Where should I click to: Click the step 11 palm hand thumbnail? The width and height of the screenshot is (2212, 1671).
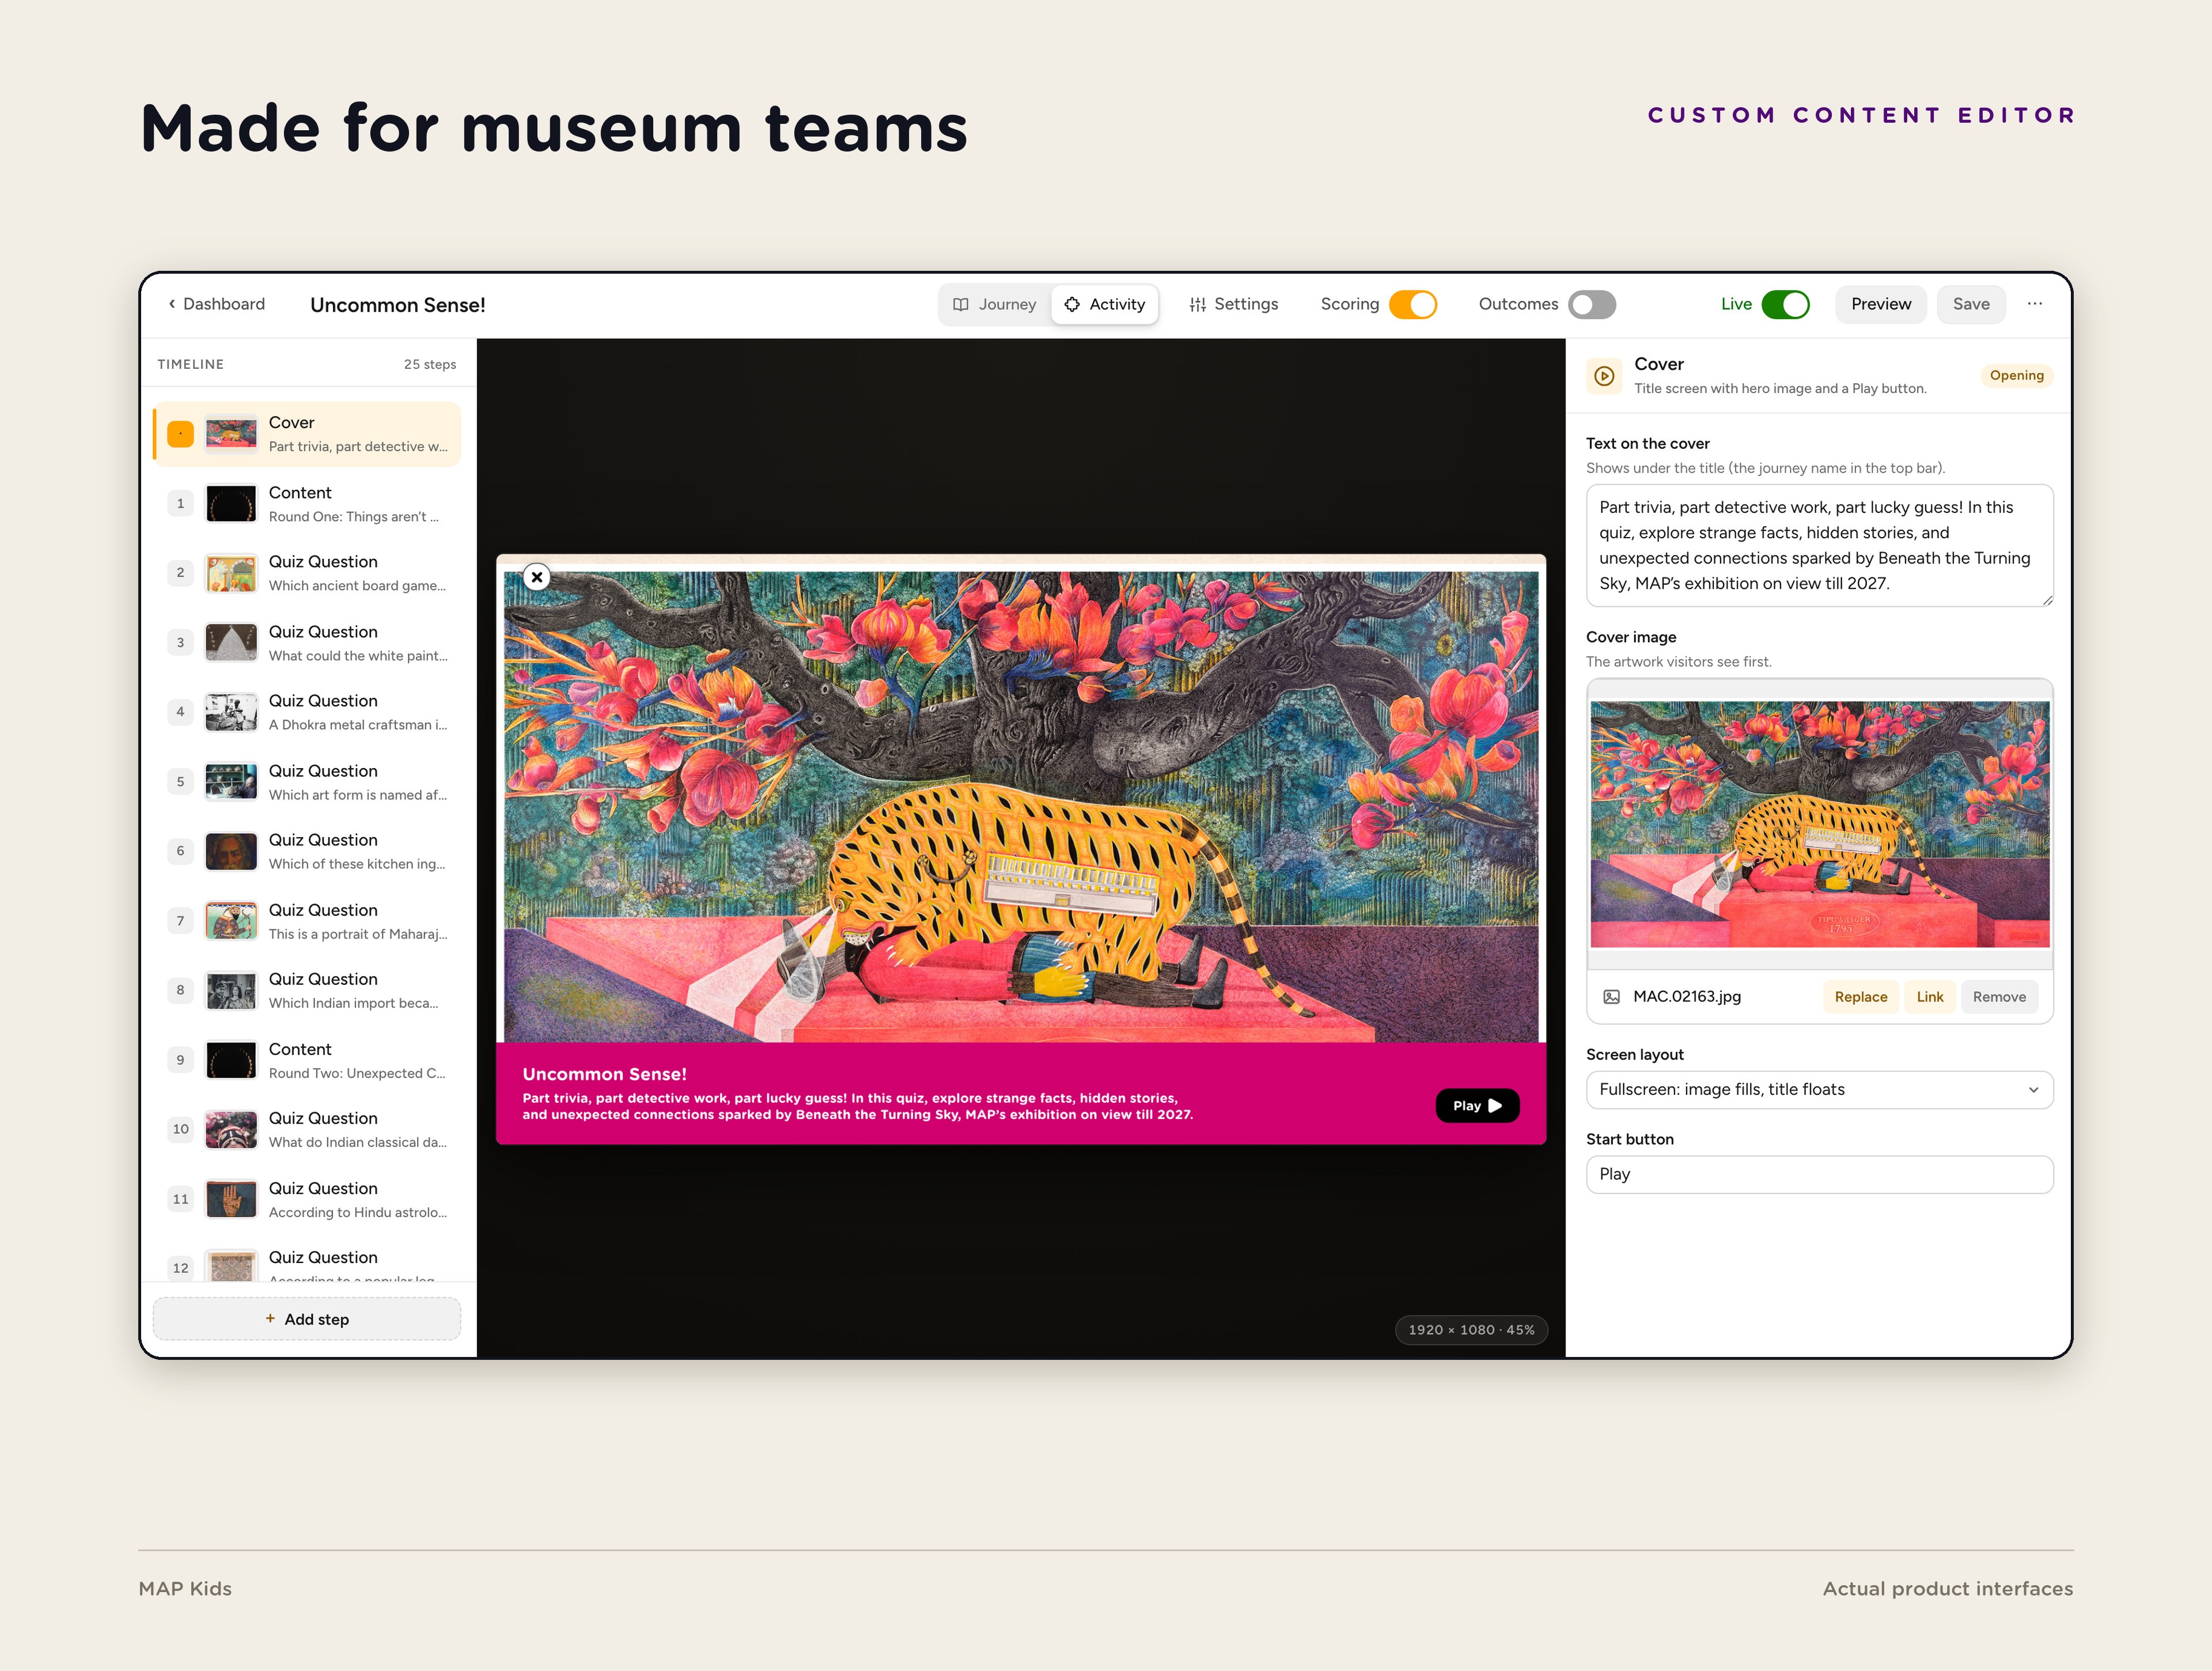(231, 1199)
